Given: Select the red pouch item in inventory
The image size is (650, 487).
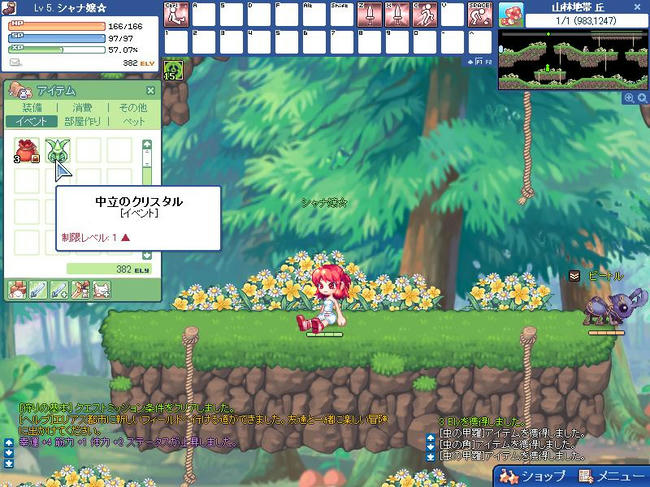Looking at the screenshot, I should 27,150.
